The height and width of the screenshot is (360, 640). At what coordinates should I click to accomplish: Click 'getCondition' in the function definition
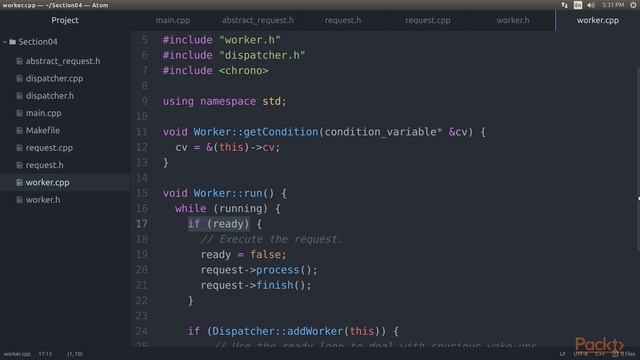point(280,132)
